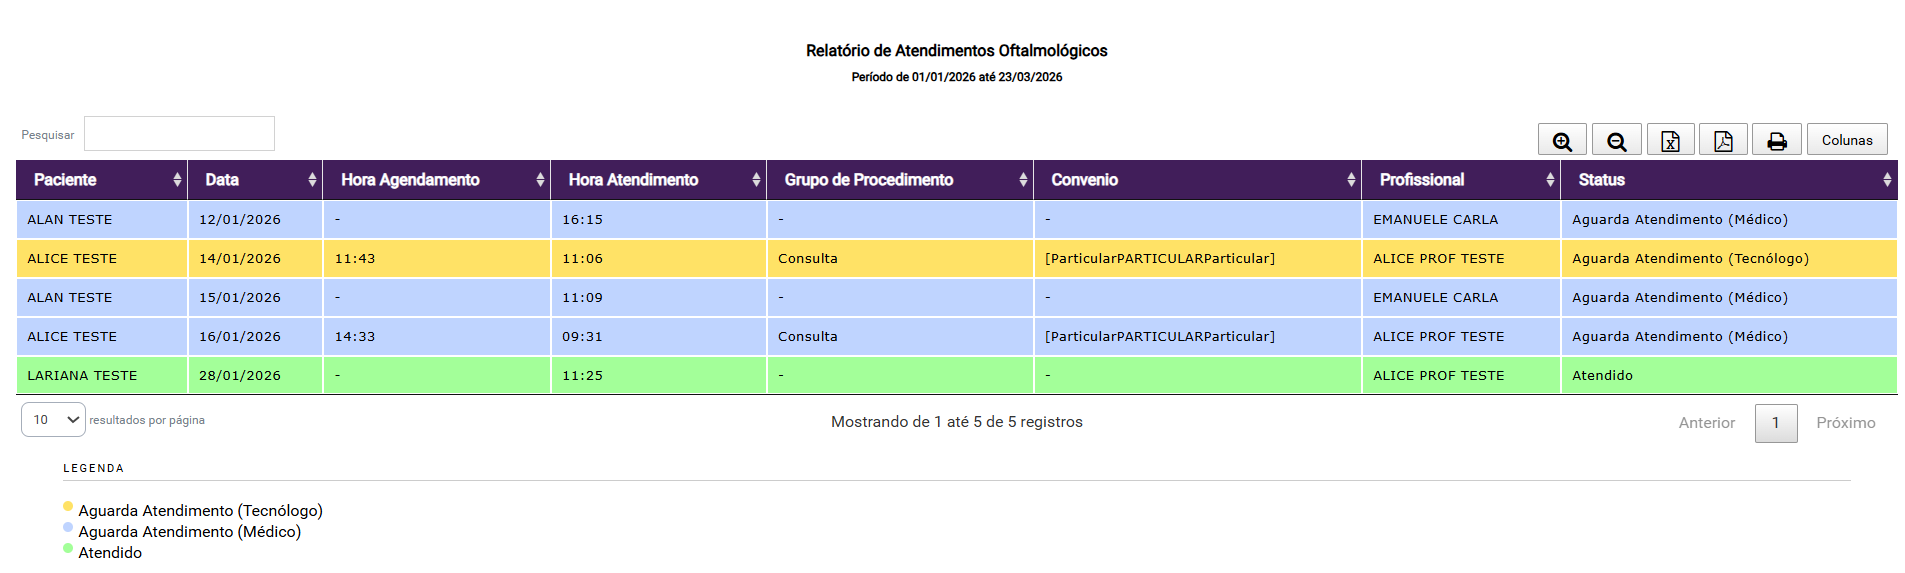The width and height of the screenshot is (1905, 573).
Task: Select page 1 in pagination
Action: [1776, 423]
